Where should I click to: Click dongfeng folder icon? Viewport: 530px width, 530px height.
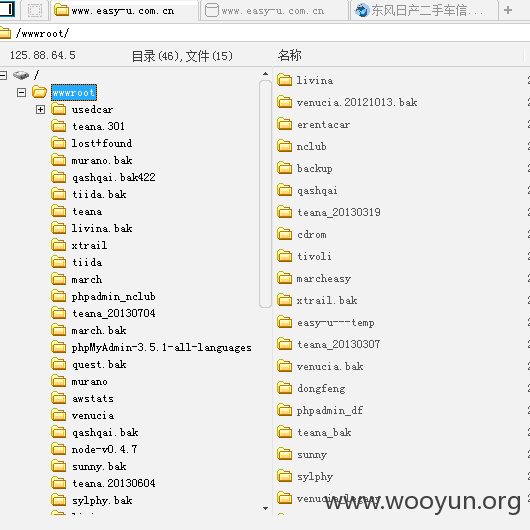[x=285, y=388]
